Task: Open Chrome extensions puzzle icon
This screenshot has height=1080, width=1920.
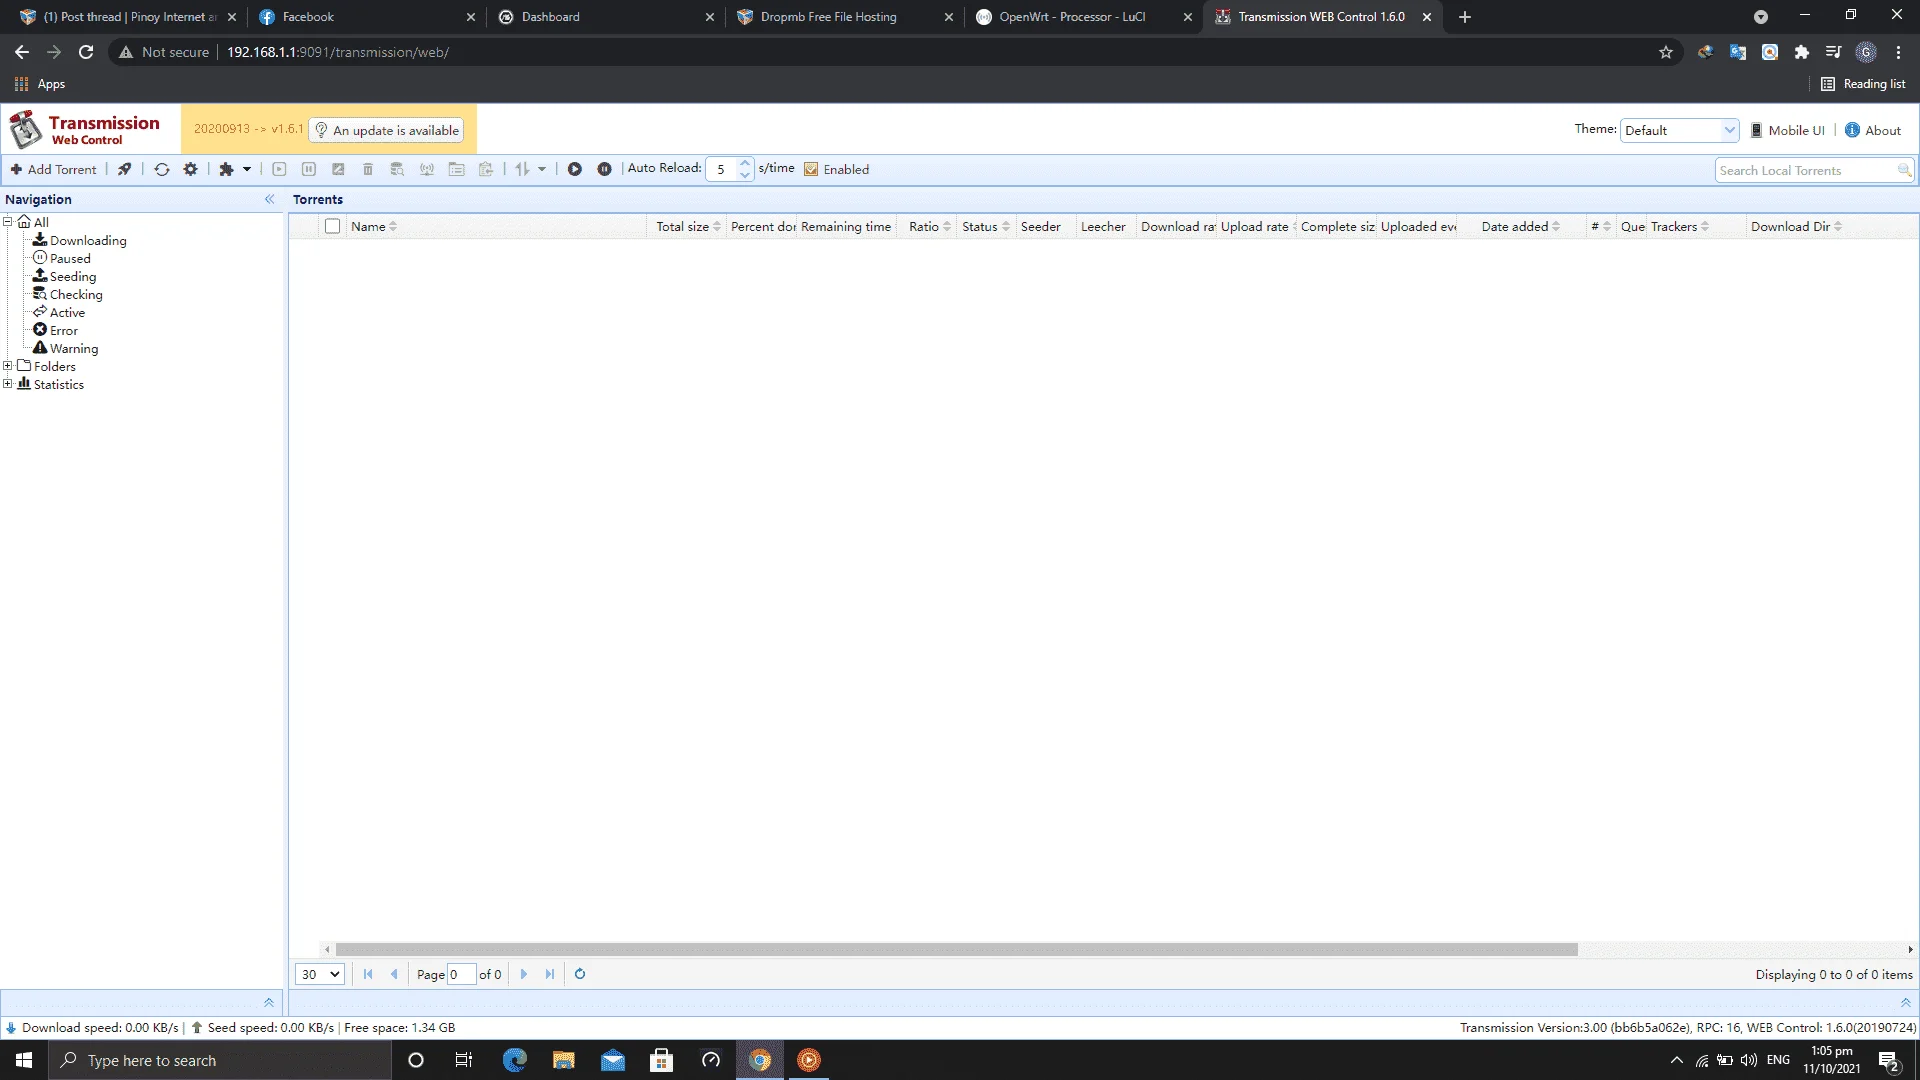Action: click(x=1802, y=52)
